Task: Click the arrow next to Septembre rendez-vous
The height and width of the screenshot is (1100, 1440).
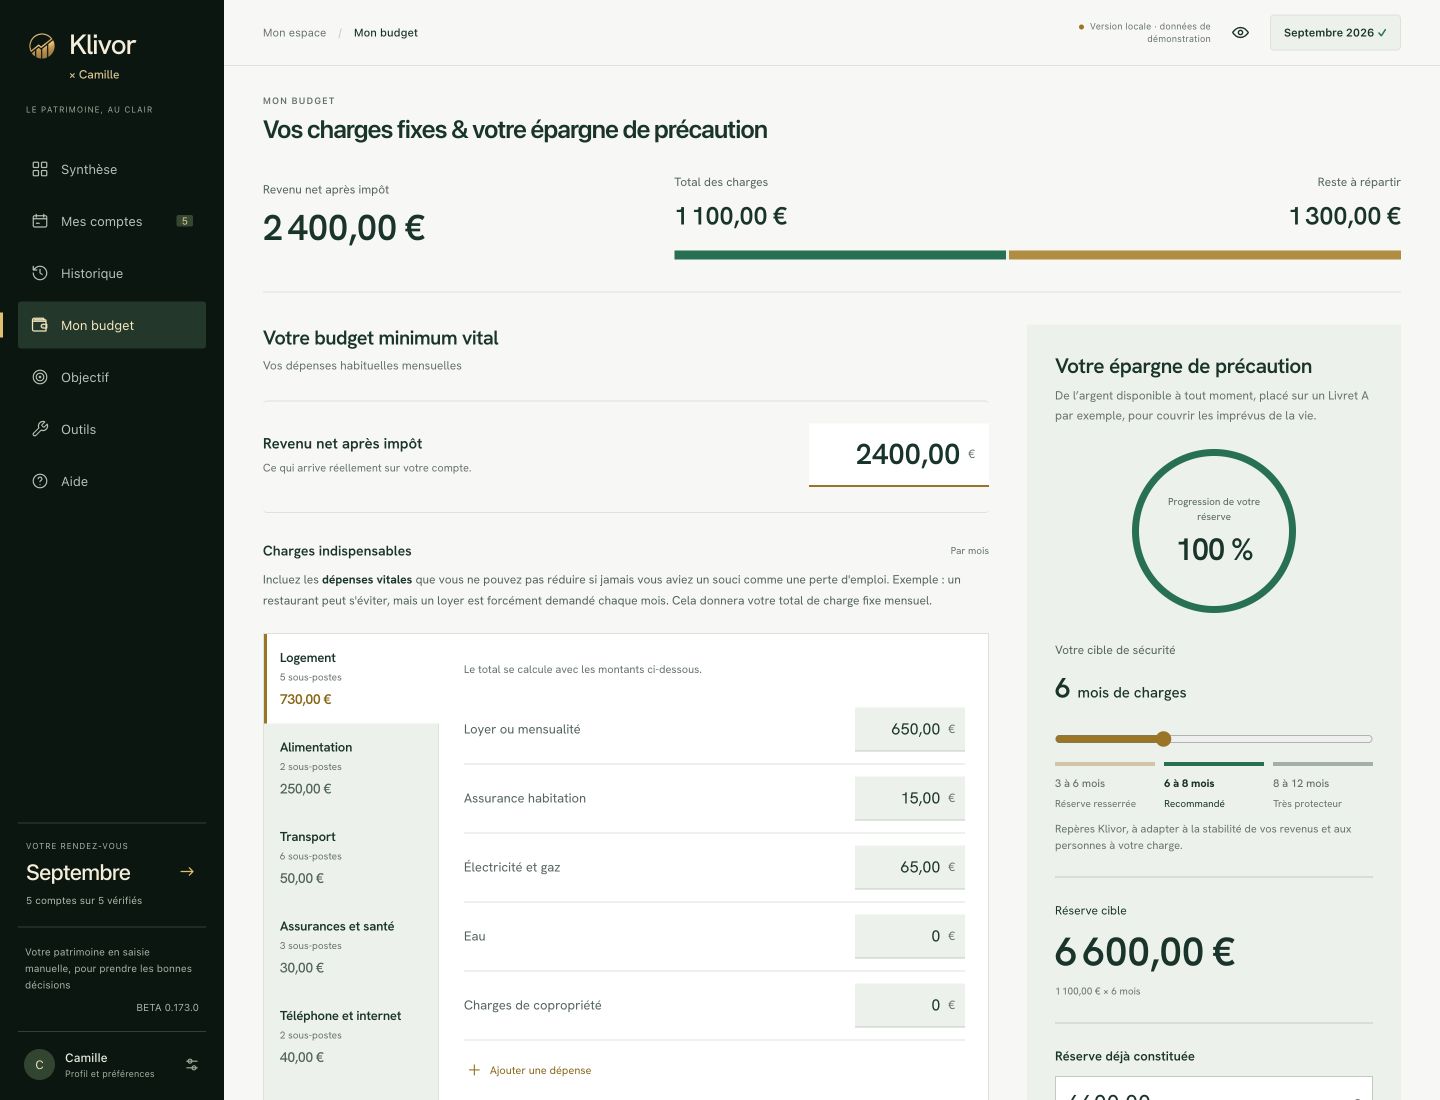Action: coord(187,872)
